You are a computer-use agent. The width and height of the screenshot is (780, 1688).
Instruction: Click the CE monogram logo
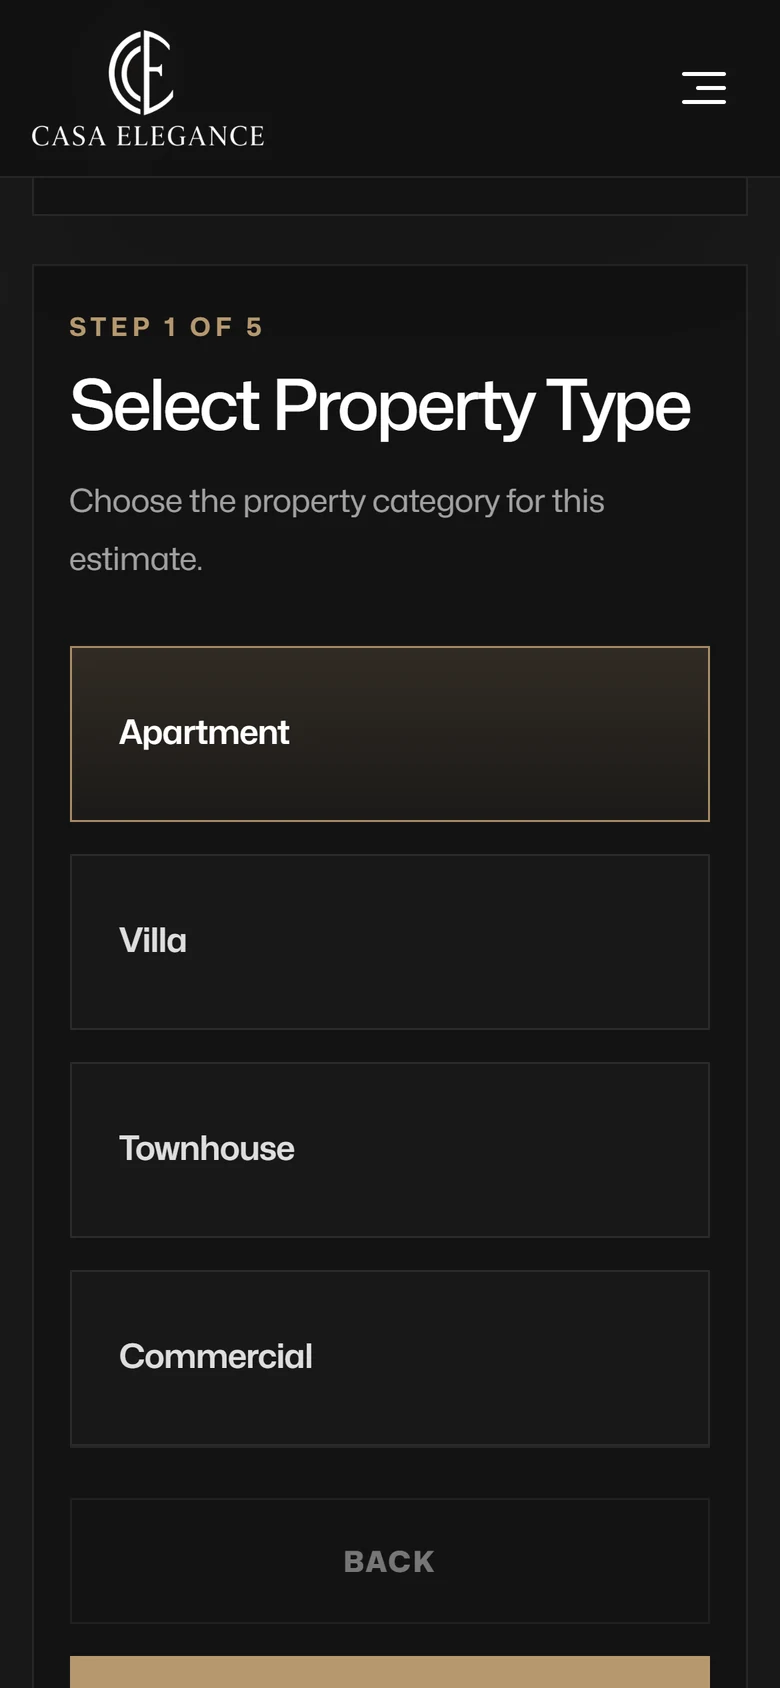pyautogui.click(x=141, y=72)
